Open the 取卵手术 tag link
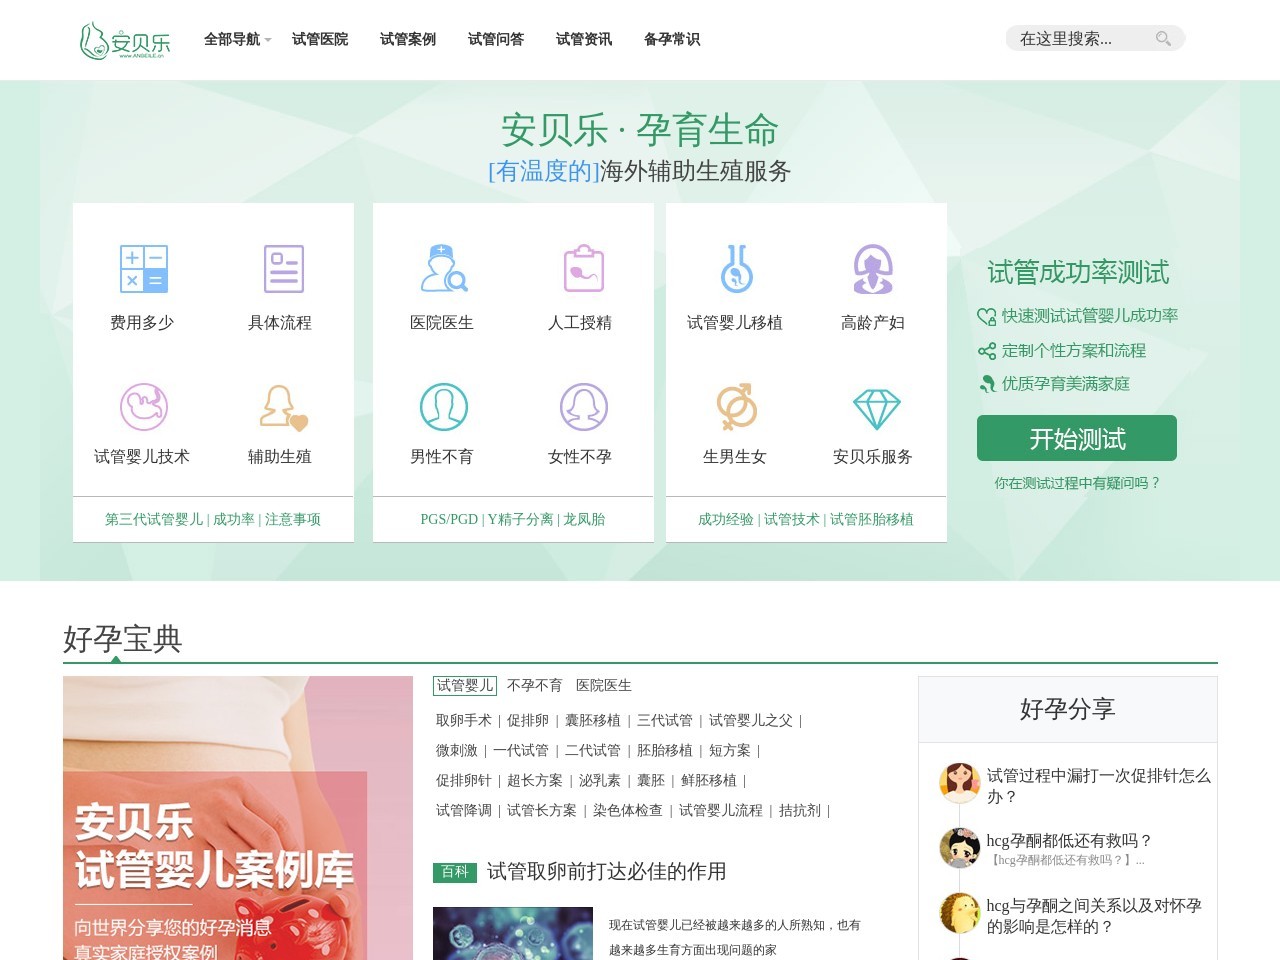This screenshot has width=1280, height=960. 464,720
